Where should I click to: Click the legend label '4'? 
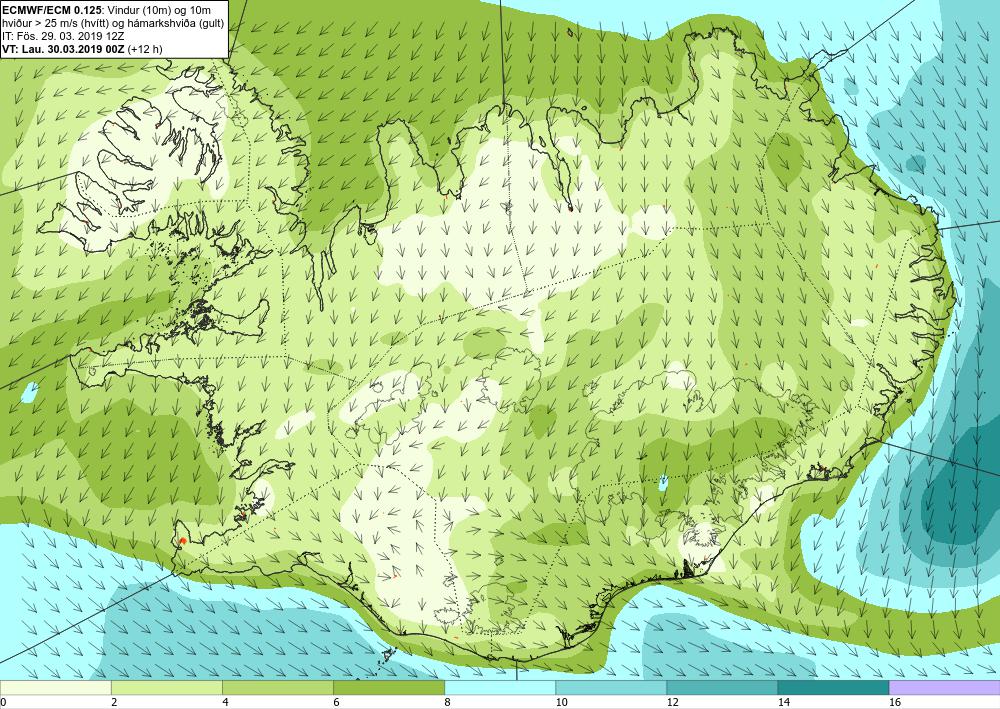click(x=224, y=702)
